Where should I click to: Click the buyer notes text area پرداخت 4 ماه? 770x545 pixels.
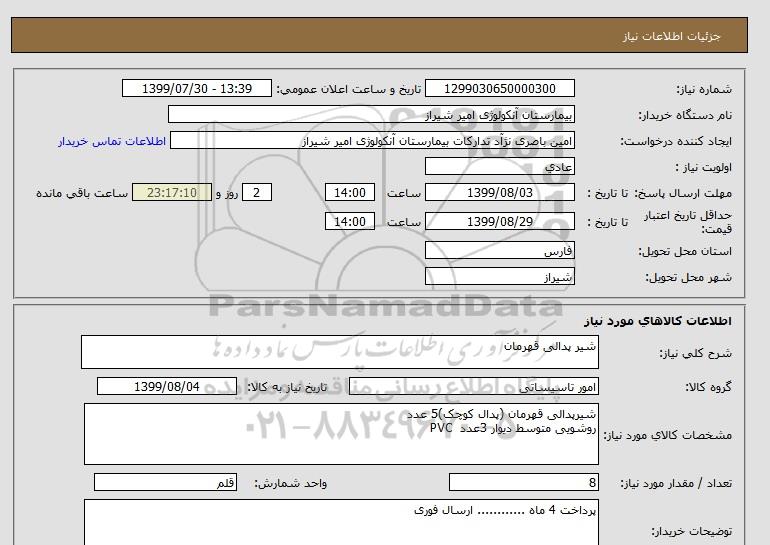(341, 522)
